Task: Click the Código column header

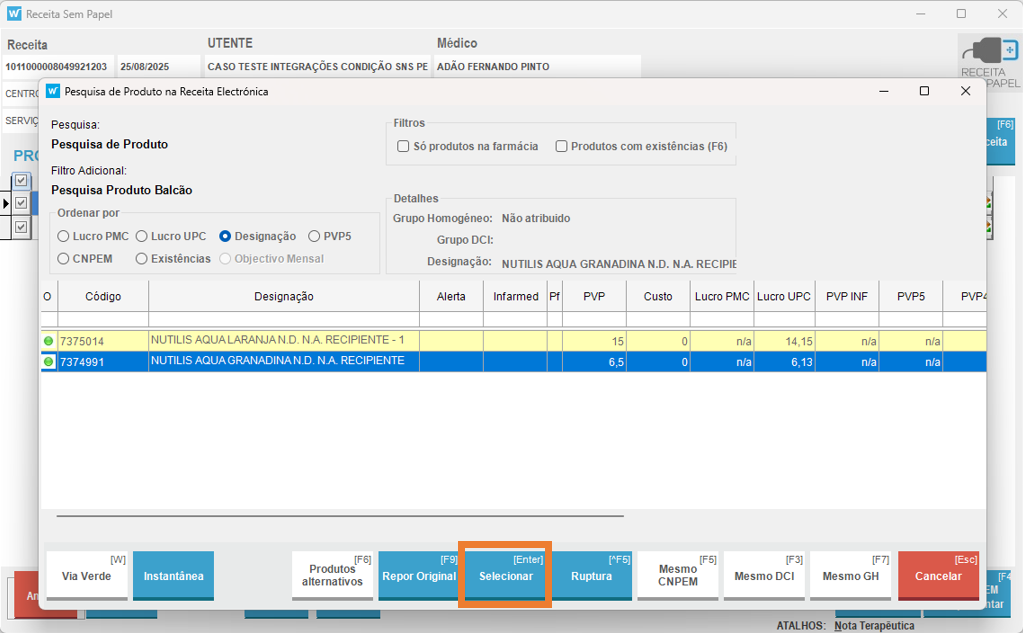Action: tap(103, 296)
